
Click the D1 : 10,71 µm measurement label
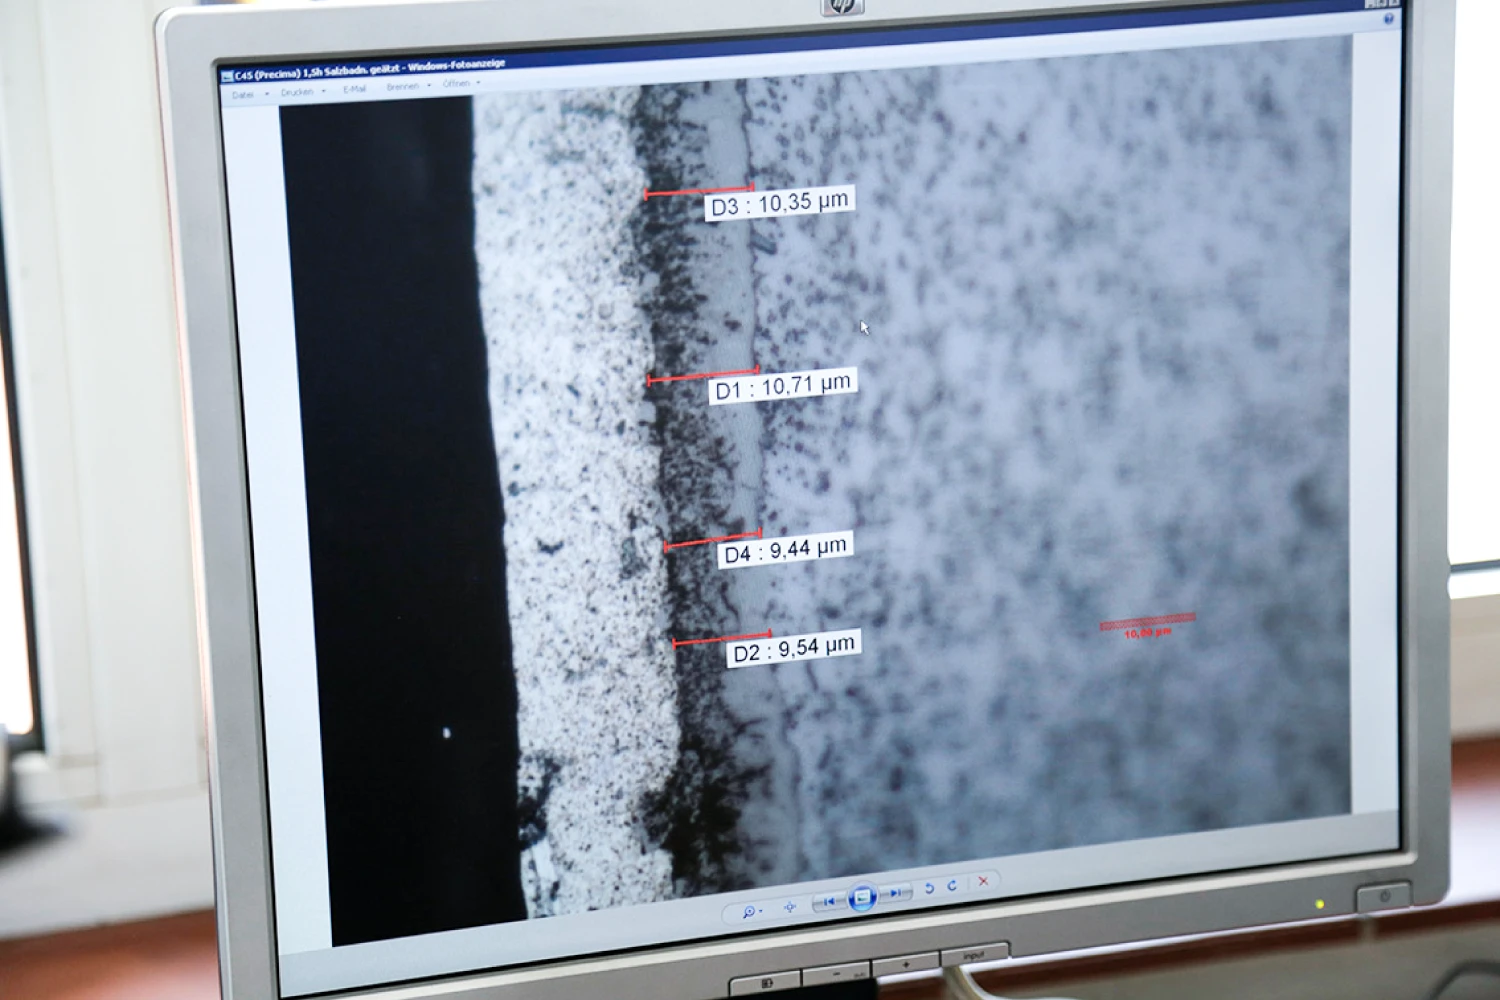[783, 386]
